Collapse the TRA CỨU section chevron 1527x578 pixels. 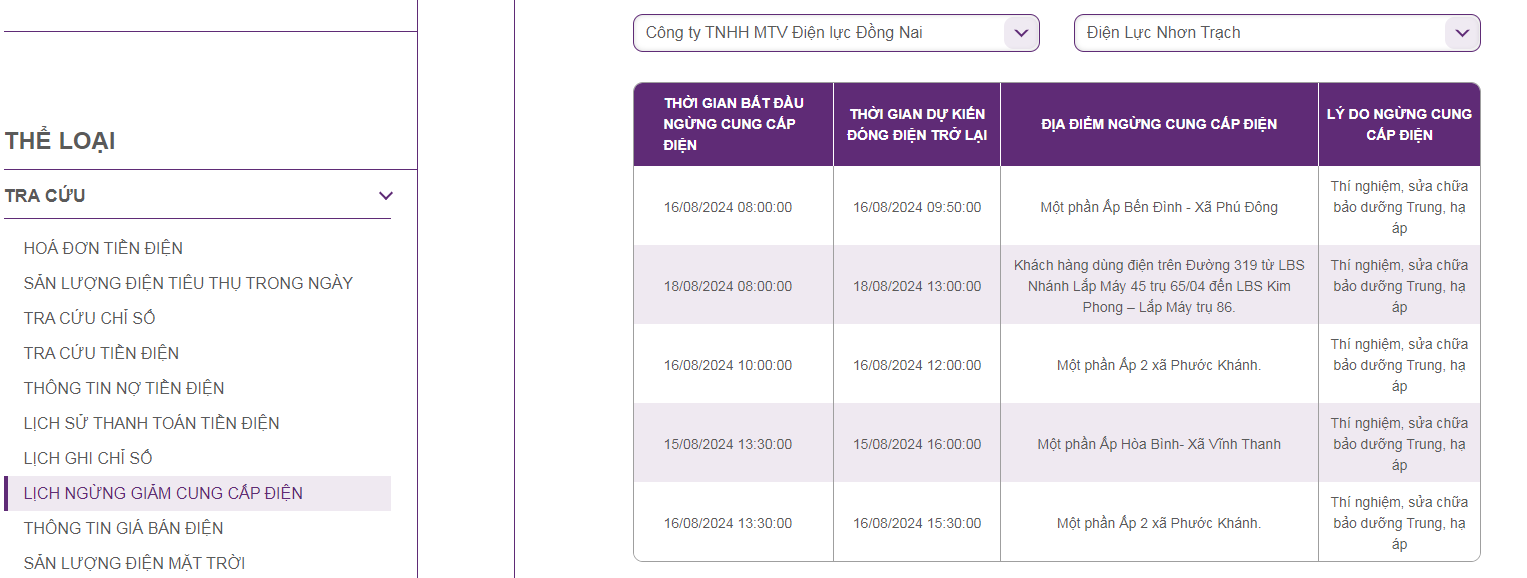386,196
